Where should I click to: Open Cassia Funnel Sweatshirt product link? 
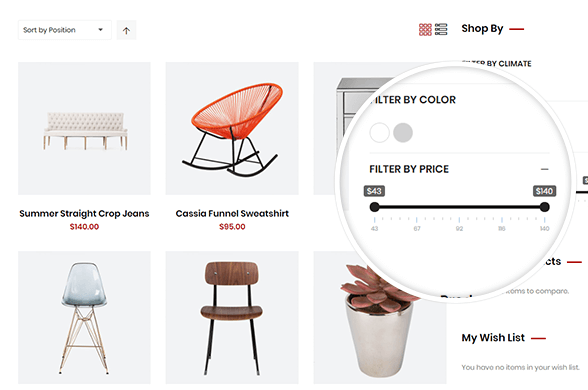point(232,213)
